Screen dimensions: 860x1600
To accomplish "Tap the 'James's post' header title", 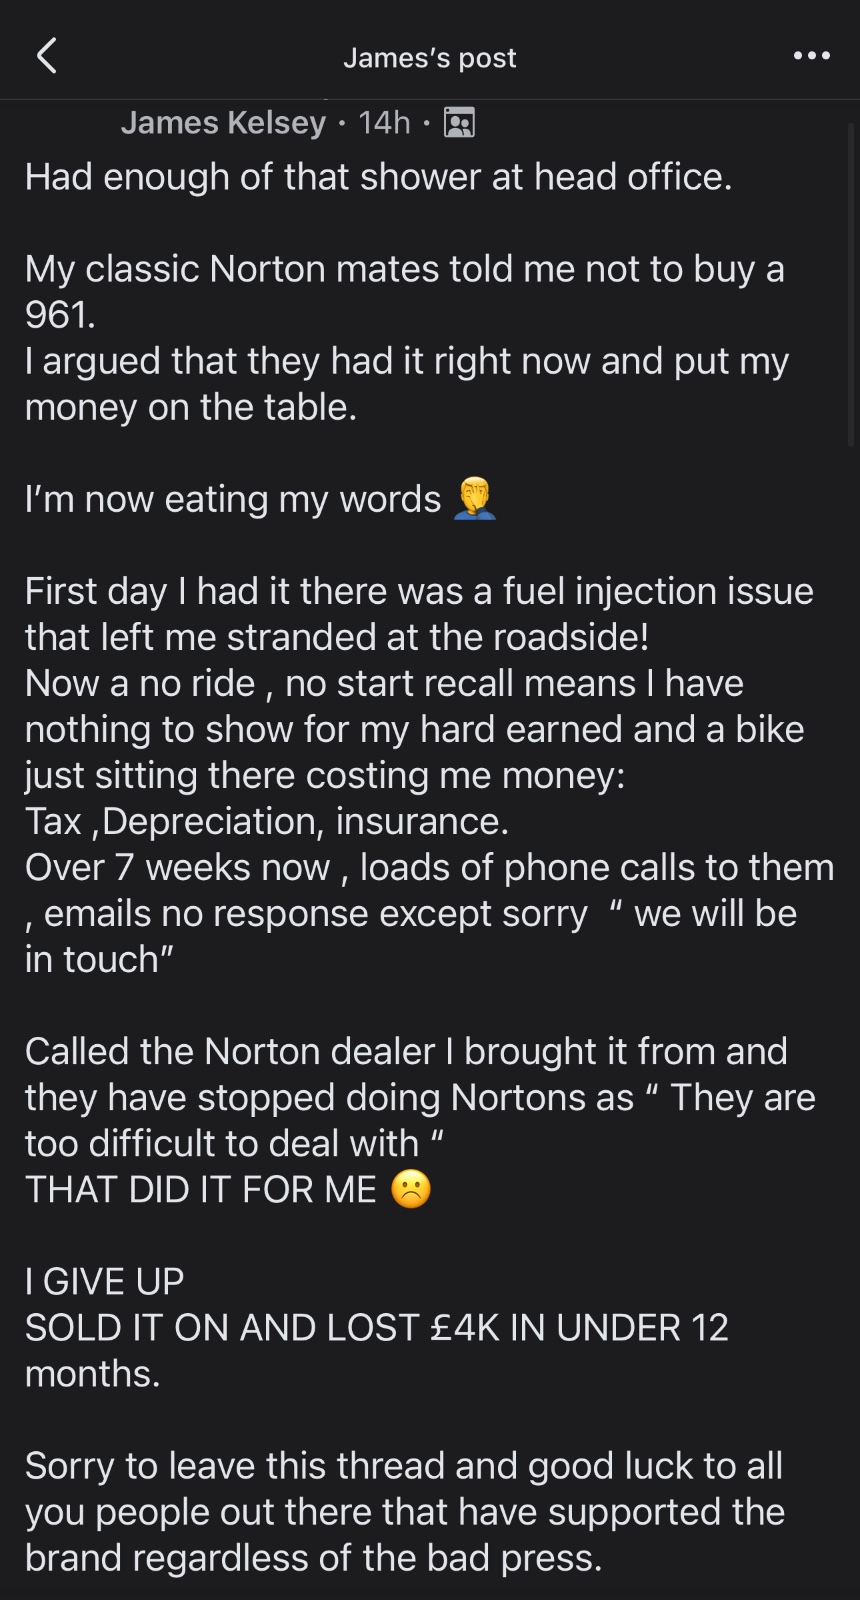I will pos(429,58).
